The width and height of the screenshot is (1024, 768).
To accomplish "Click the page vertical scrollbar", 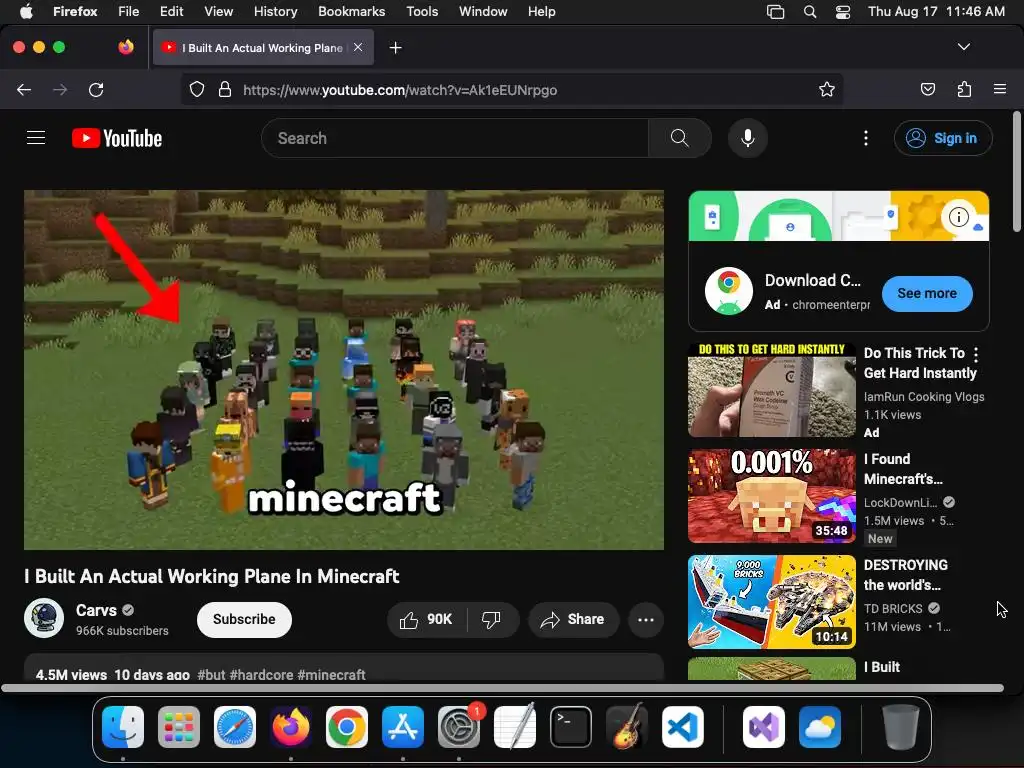I will [x=1016, y=172].
